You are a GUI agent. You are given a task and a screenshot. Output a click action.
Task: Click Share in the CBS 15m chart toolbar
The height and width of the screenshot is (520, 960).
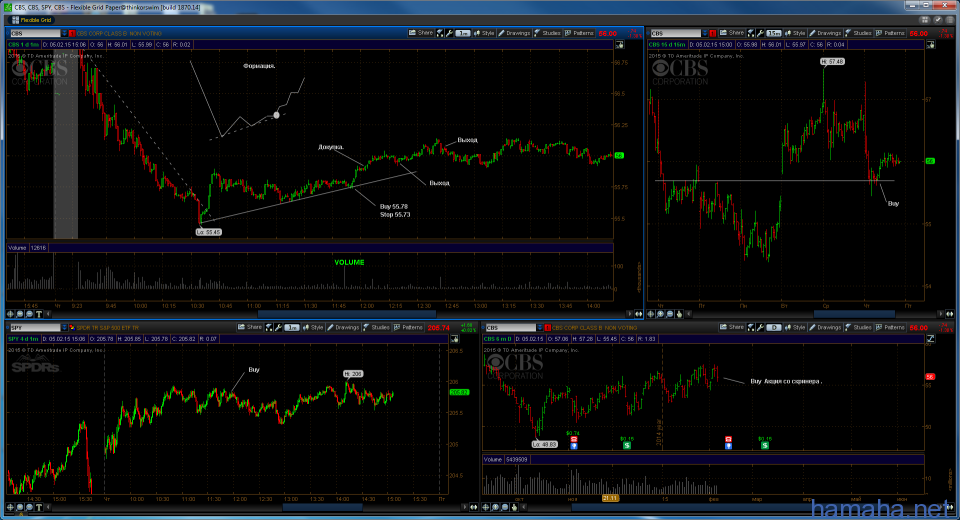[732, 33]
